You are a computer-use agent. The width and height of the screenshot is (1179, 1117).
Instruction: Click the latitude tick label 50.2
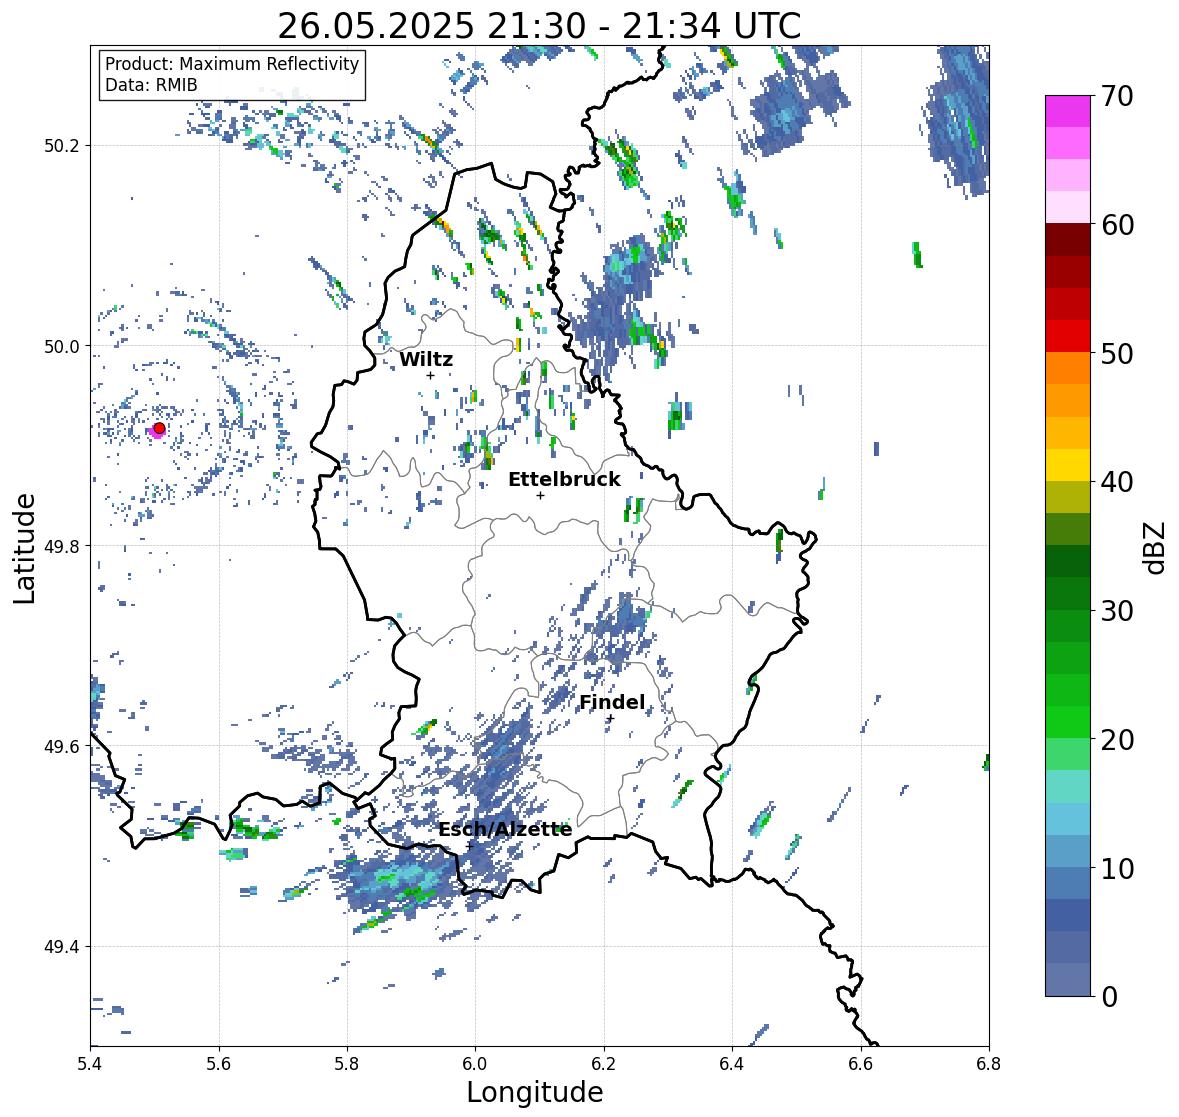pos(62,146)
